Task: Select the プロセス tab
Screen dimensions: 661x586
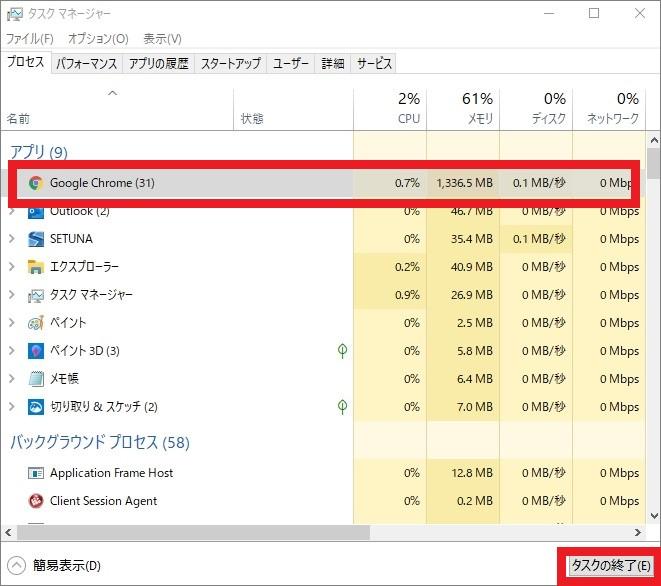Action: [26, 62]
